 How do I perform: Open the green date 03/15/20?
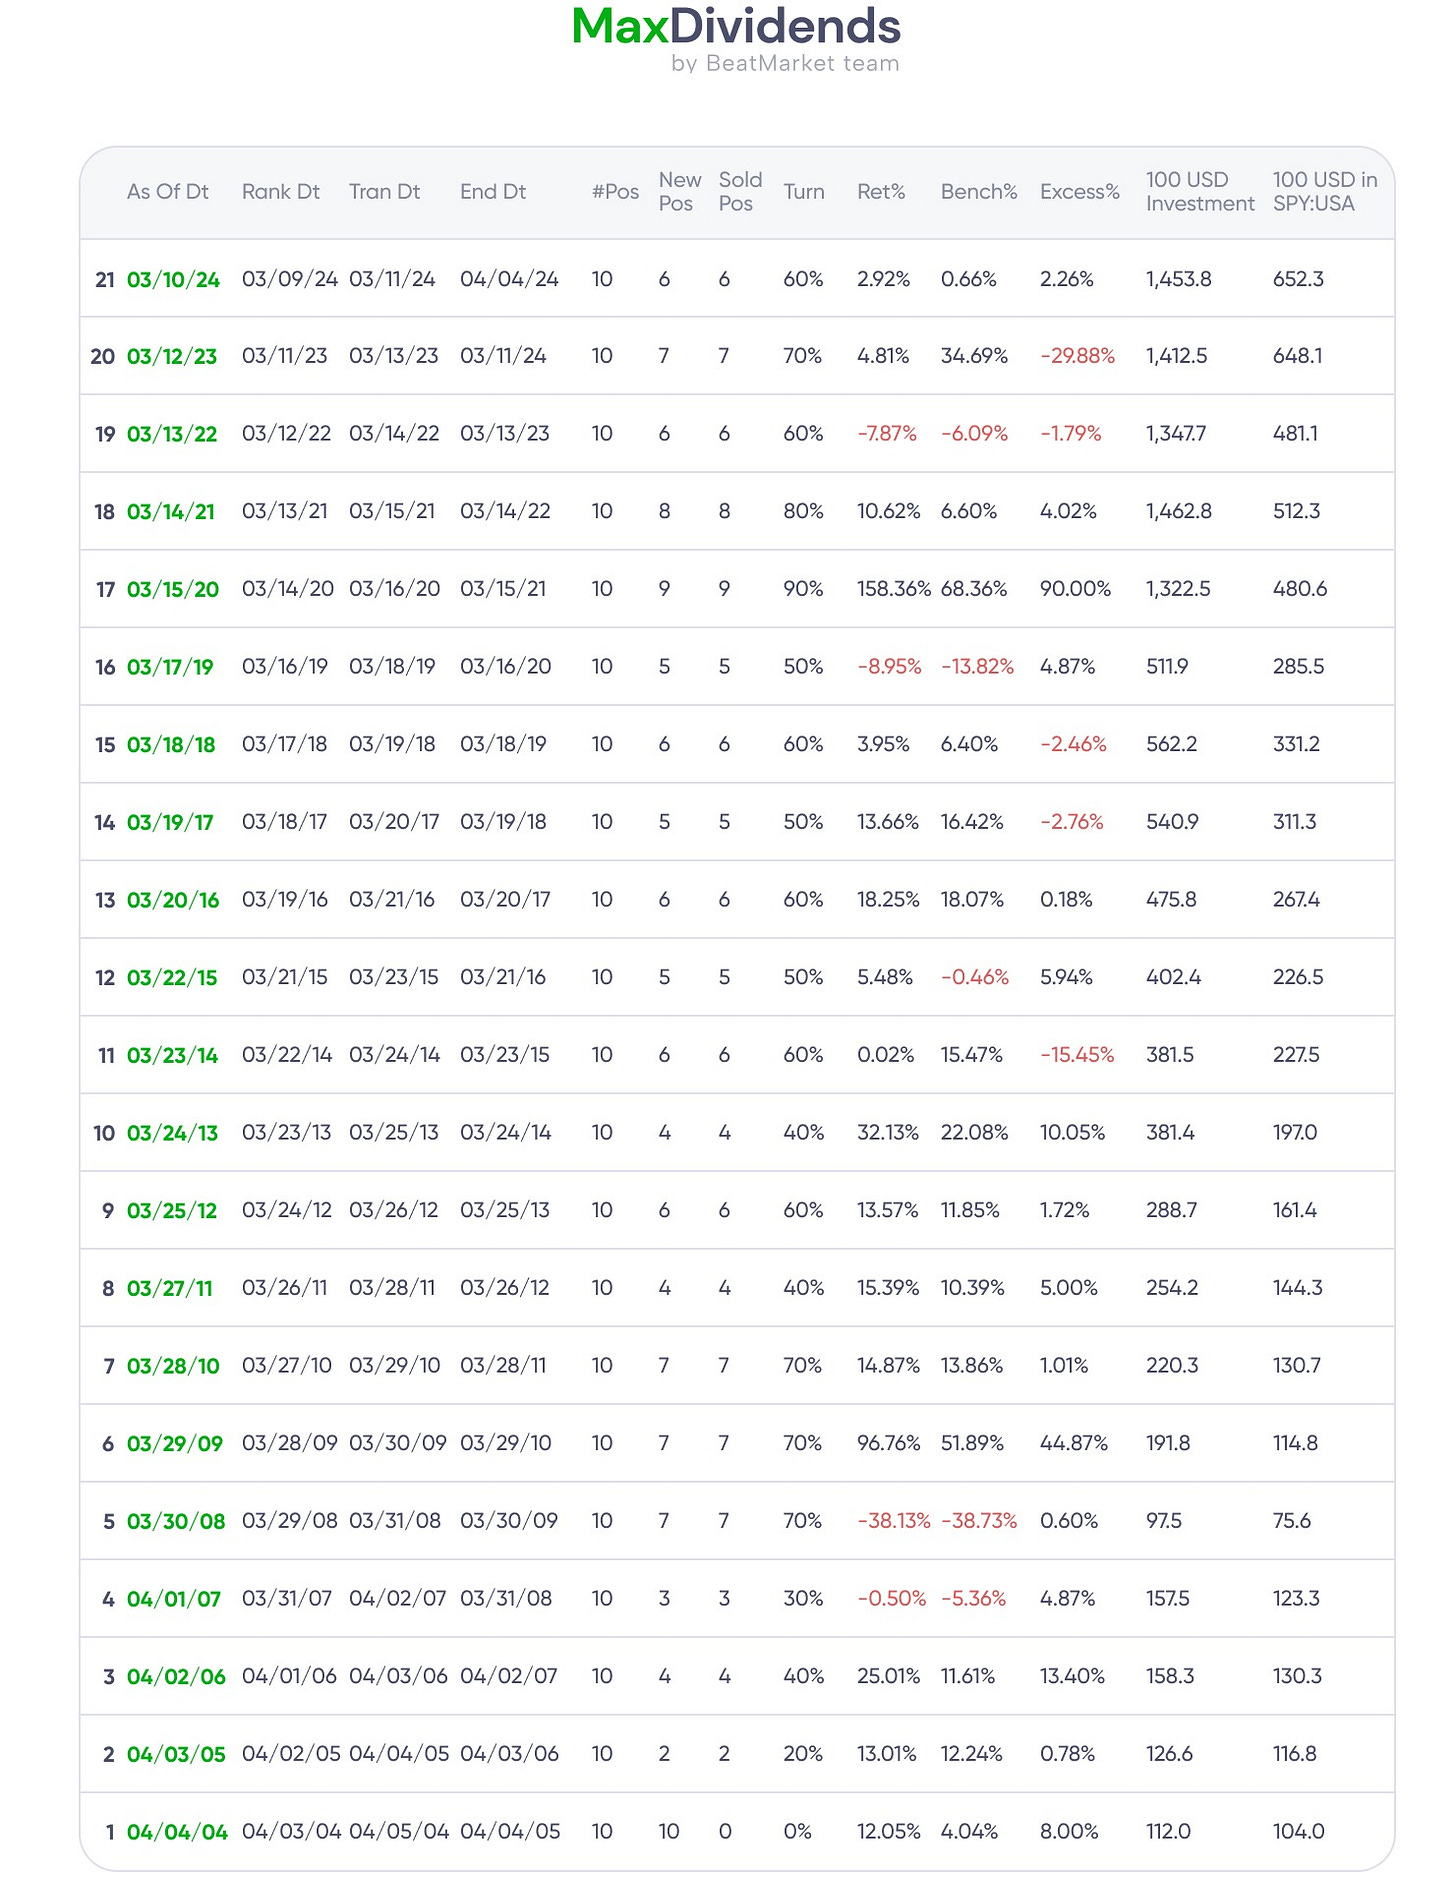pos(173,590)
